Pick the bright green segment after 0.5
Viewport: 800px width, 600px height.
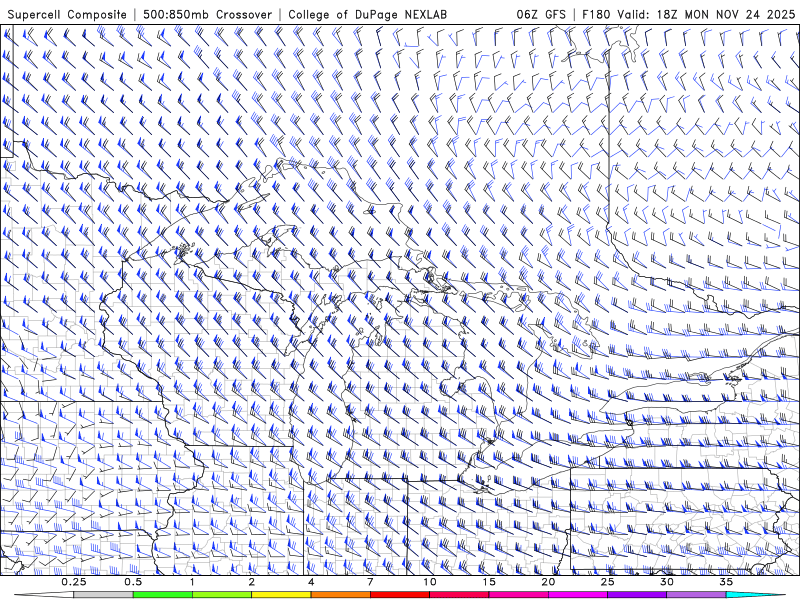(x=163, y=595)
